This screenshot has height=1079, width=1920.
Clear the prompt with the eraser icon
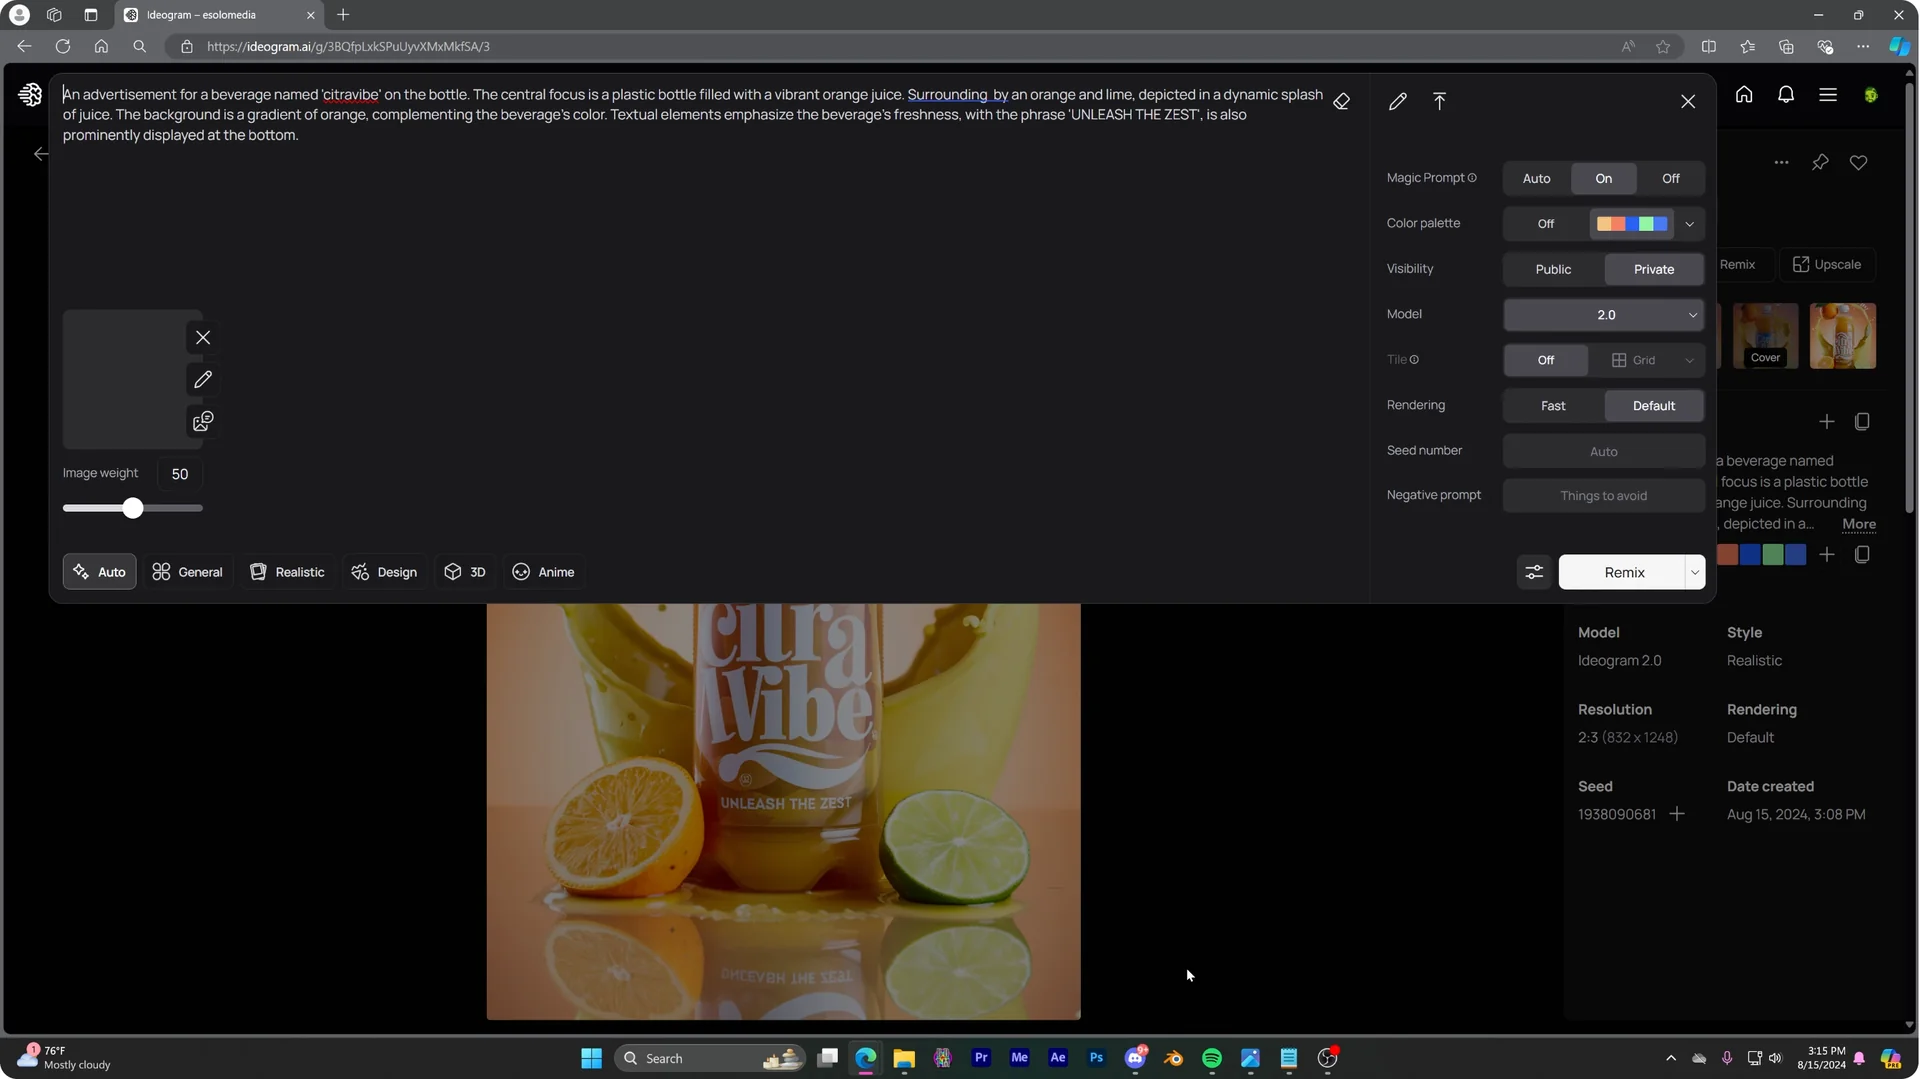[x=1342, y=101]
